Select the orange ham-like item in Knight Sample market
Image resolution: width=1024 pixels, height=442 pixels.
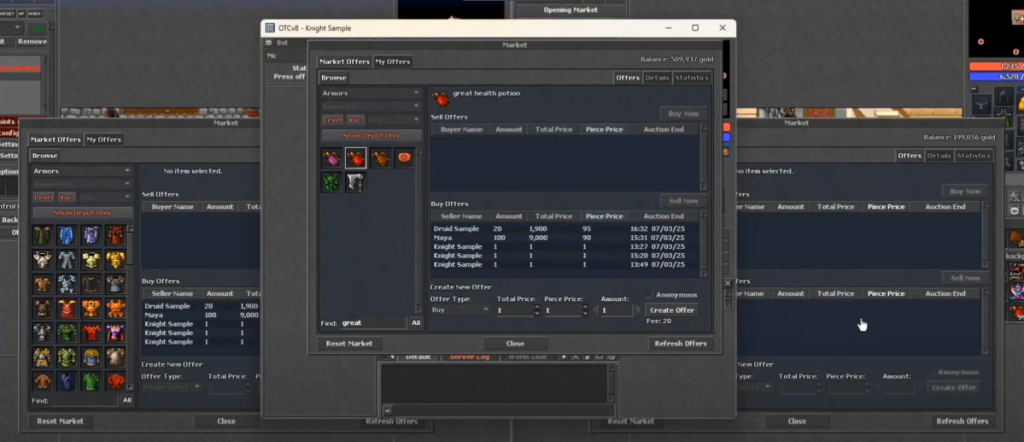pos(404,158)
